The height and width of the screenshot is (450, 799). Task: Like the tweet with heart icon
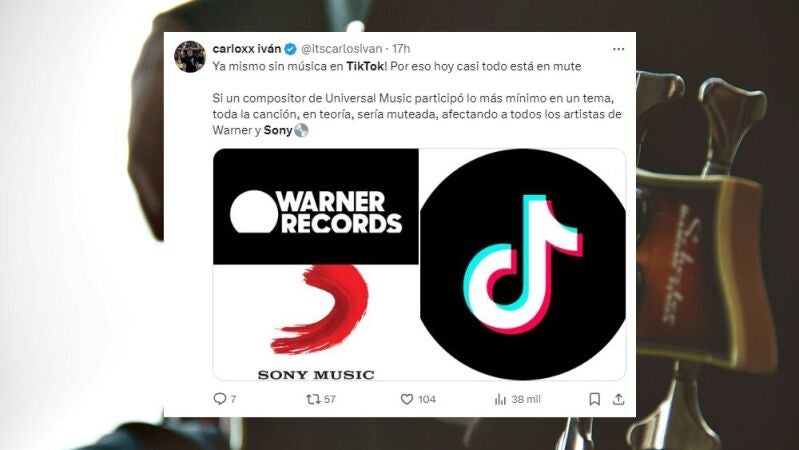pos(407,399)
